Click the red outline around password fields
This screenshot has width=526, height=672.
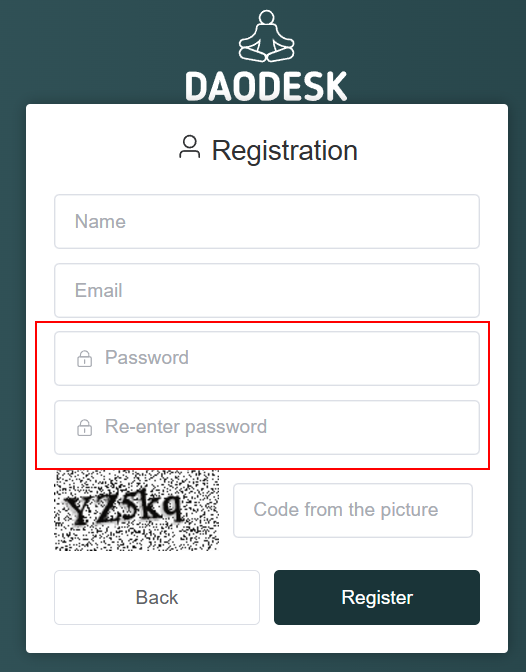262,322
